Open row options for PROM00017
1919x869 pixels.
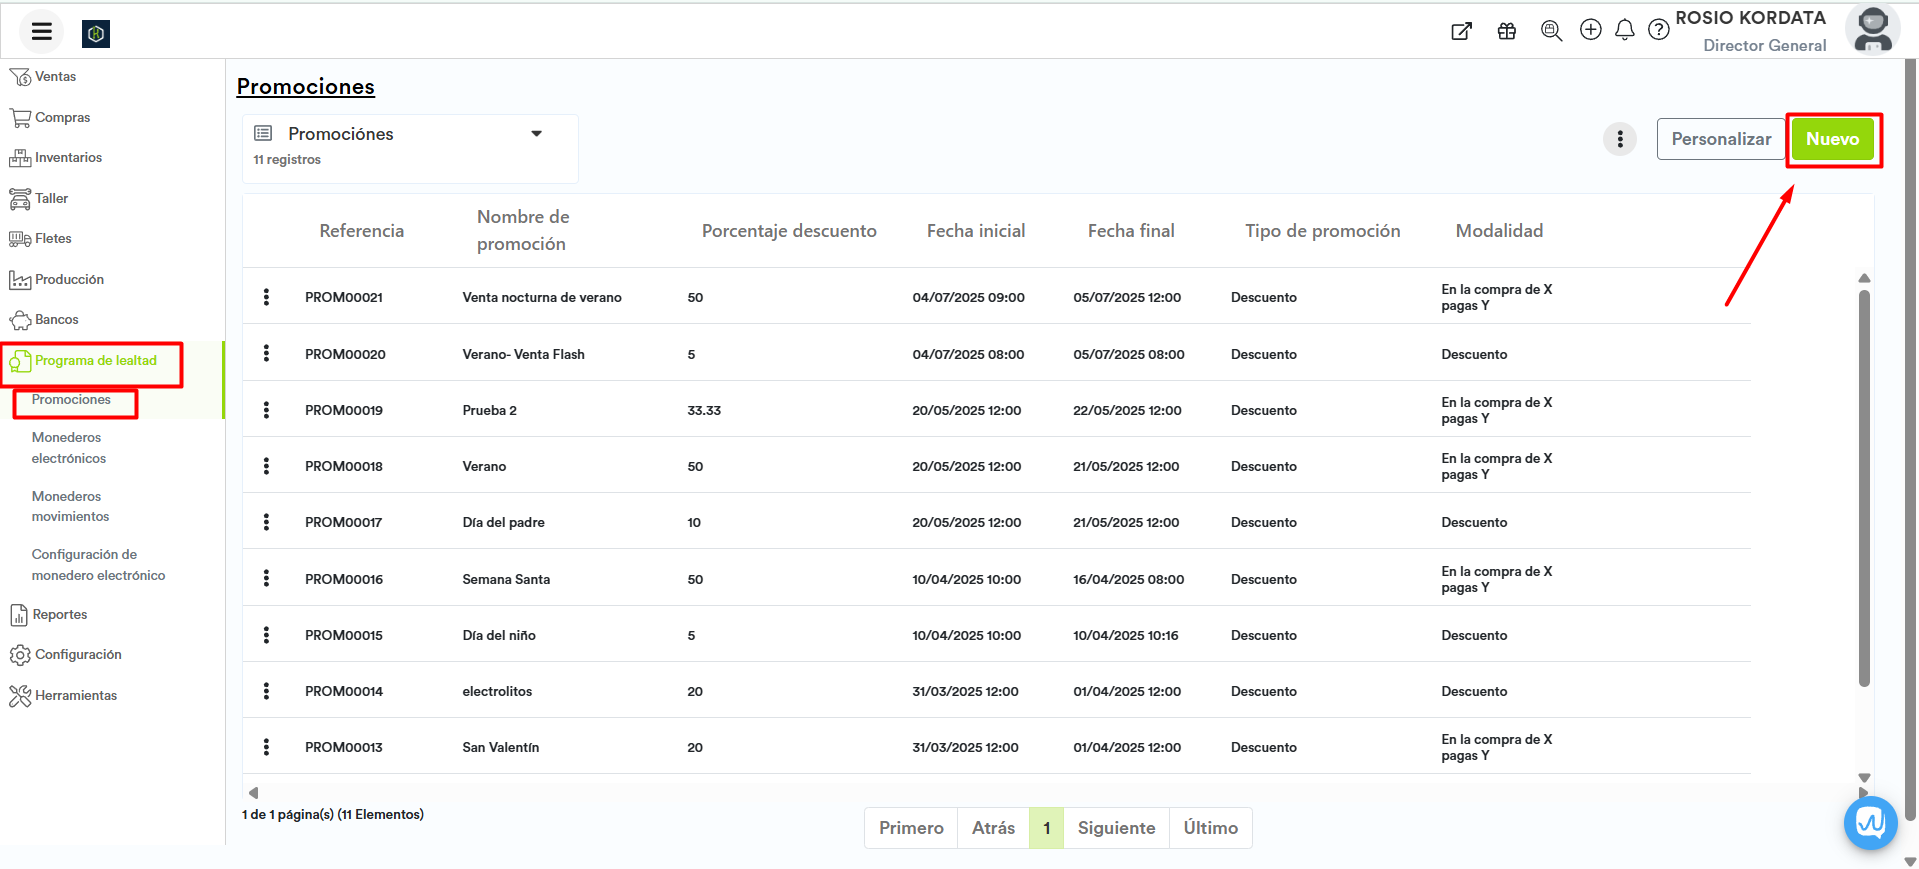pyautogui.click(x=266, y=522)
